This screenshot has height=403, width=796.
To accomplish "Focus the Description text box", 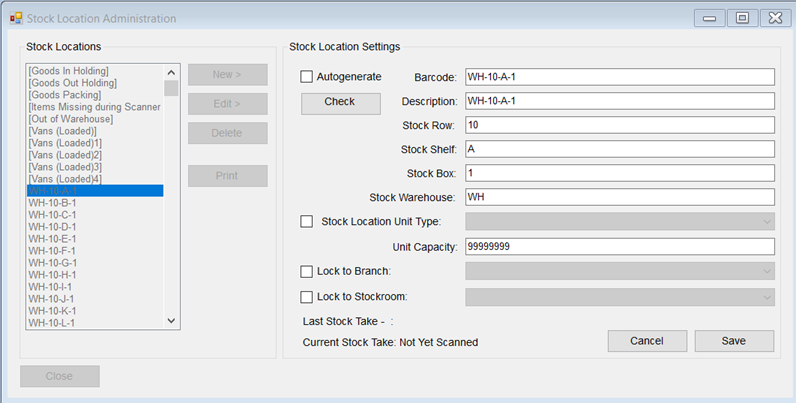I will click(620, 101).
